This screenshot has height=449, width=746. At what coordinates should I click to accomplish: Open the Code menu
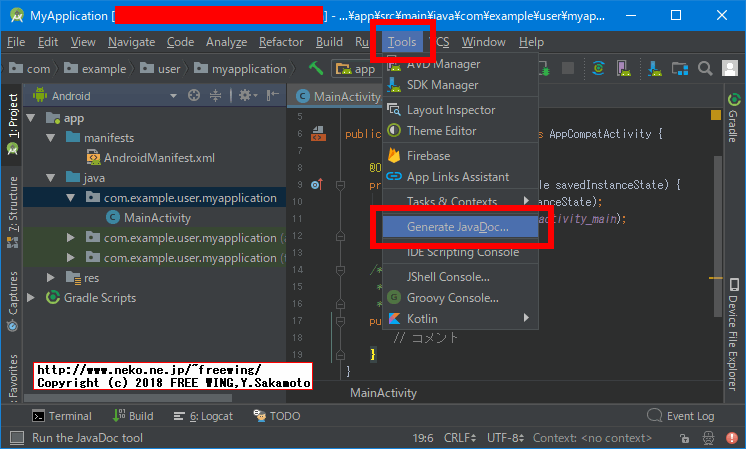tap(180, 42)
